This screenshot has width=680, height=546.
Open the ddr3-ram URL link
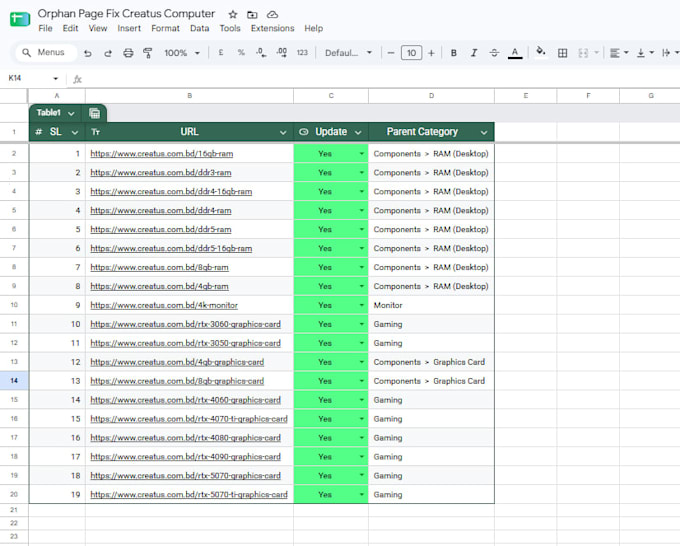coord(160,173)
